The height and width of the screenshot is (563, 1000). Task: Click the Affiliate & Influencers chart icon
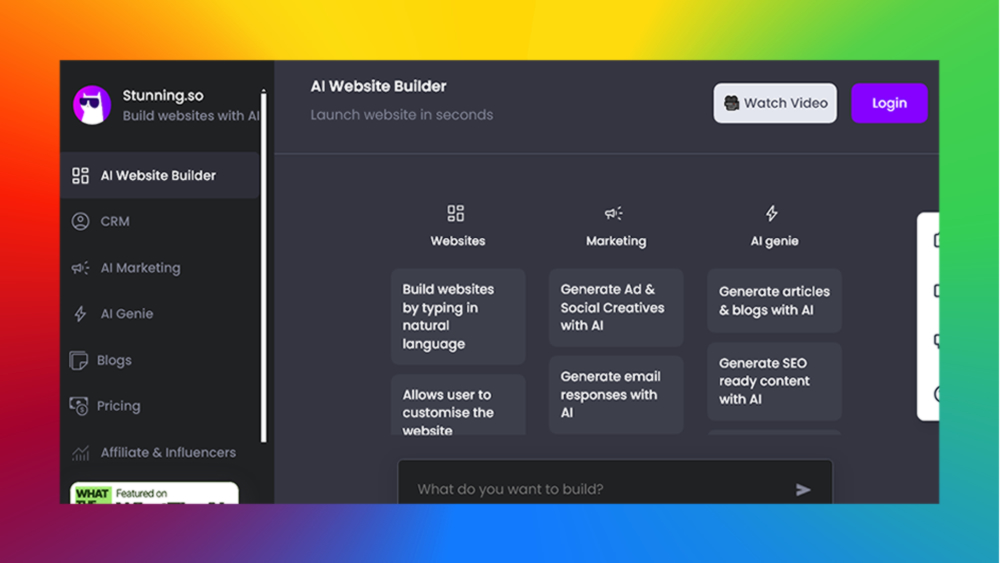tap(80, 452)
